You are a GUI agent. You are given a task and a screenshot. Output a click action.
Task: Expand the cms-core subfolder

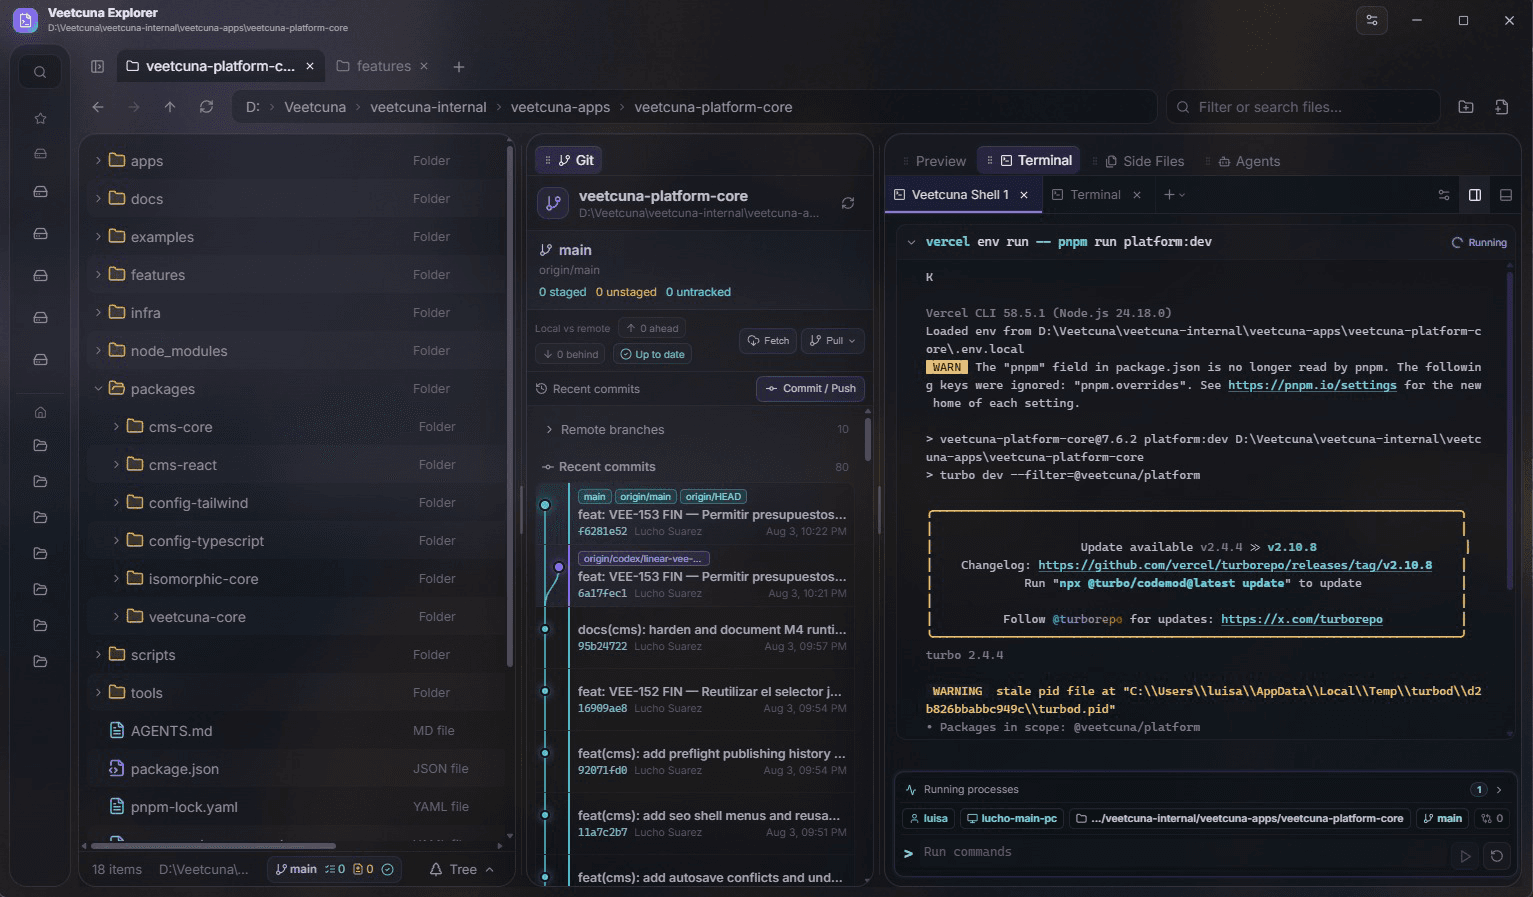point(116,426)
